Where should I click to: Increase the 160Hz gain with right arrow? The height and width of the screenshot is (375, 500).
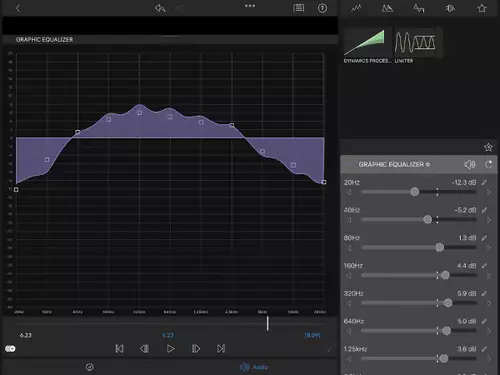[x=489, y=275]
